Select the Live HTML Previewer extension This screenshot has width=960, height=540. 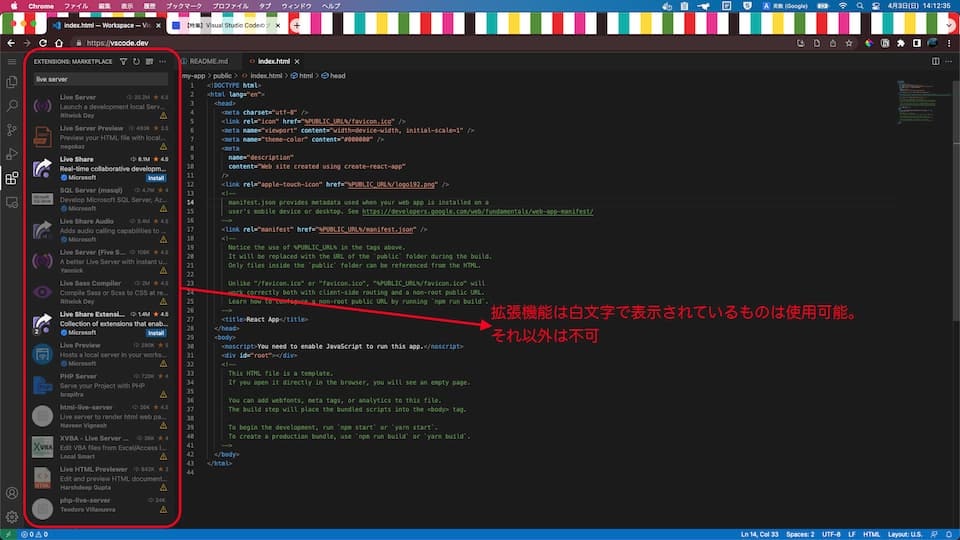pyautogui.click(x=100, y=478)
